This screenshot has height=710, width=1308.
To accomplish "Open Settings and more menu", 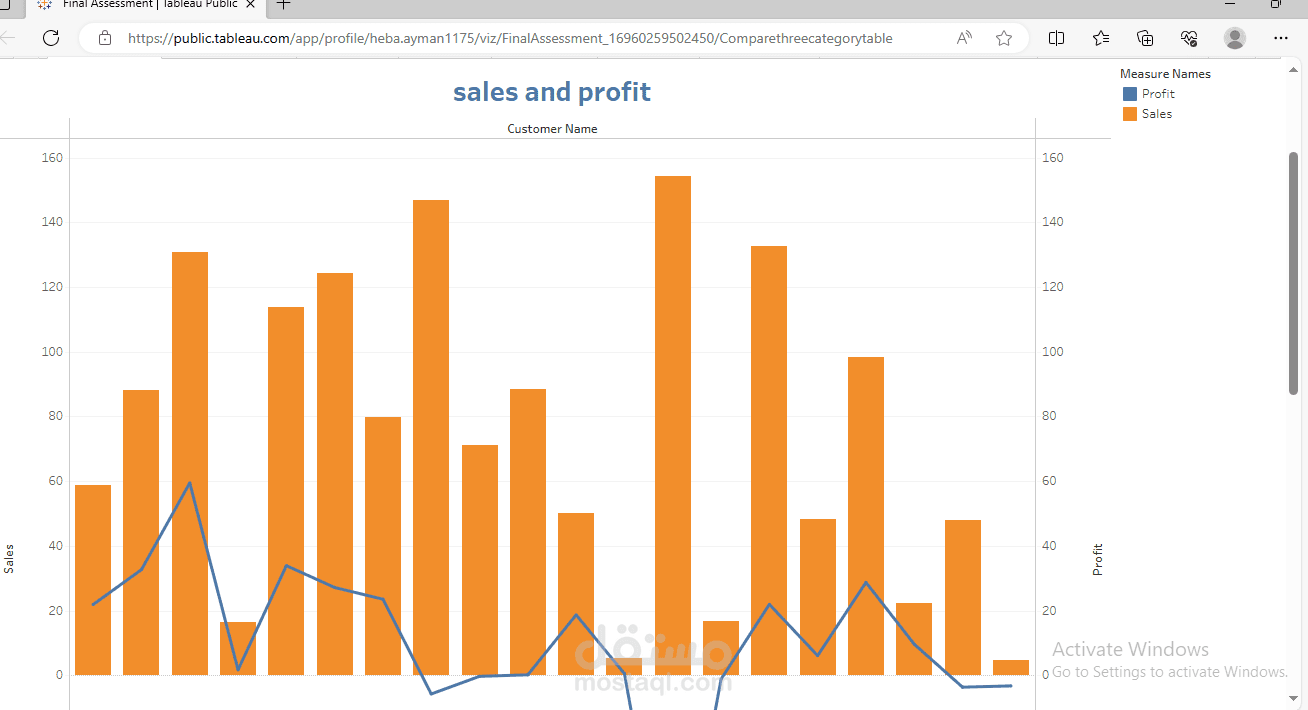I will 1281,38.
